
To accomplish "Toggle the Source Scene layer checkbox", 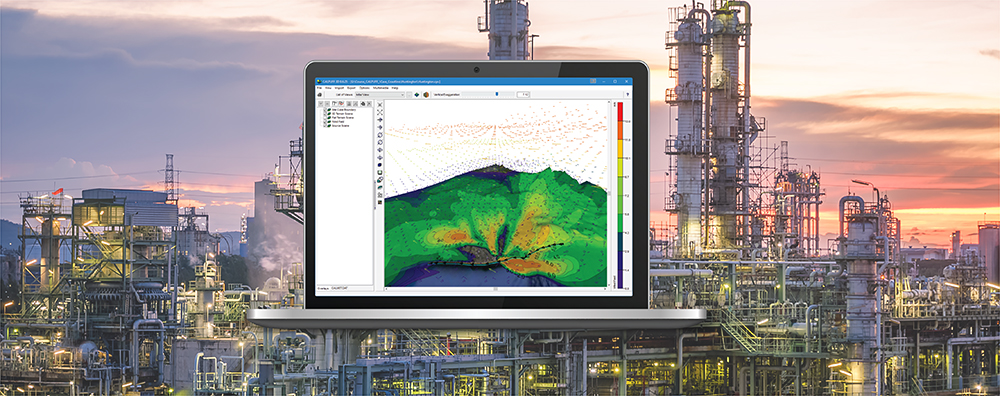I will [x=325, y=126].
